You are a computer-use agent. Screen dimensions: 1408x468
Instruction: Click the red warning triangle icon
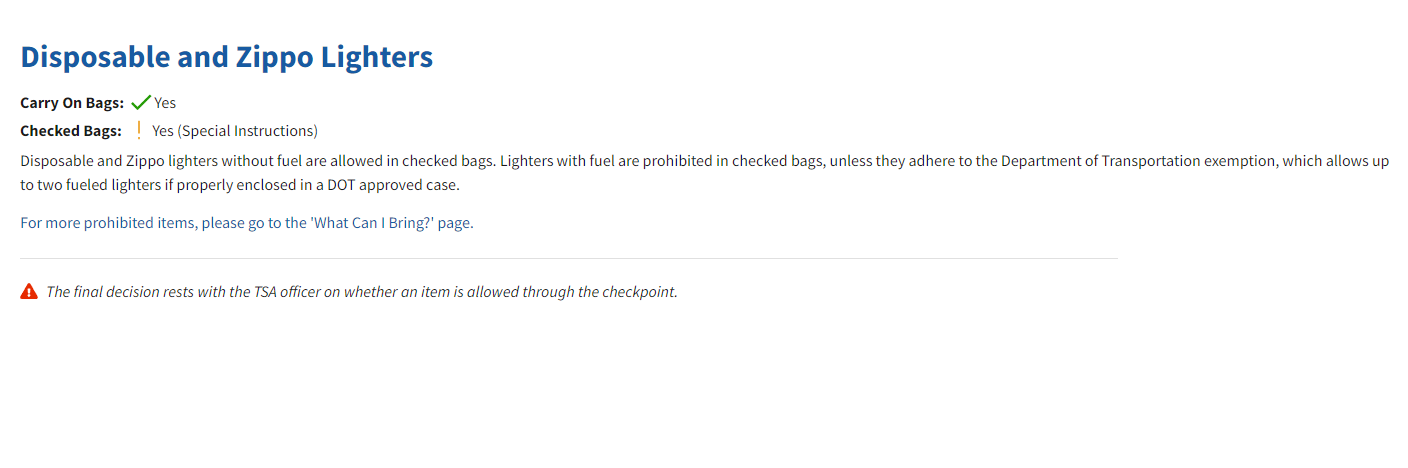(x=29, y=292)
